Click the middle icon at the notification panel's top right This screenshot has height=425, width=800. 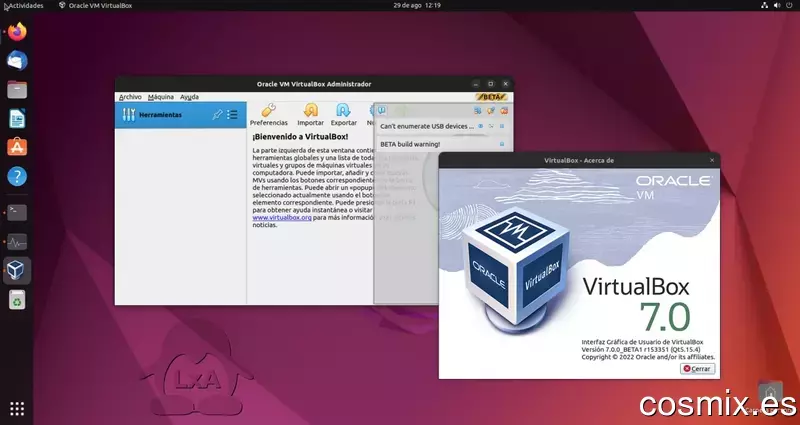(x=491, y=110)
